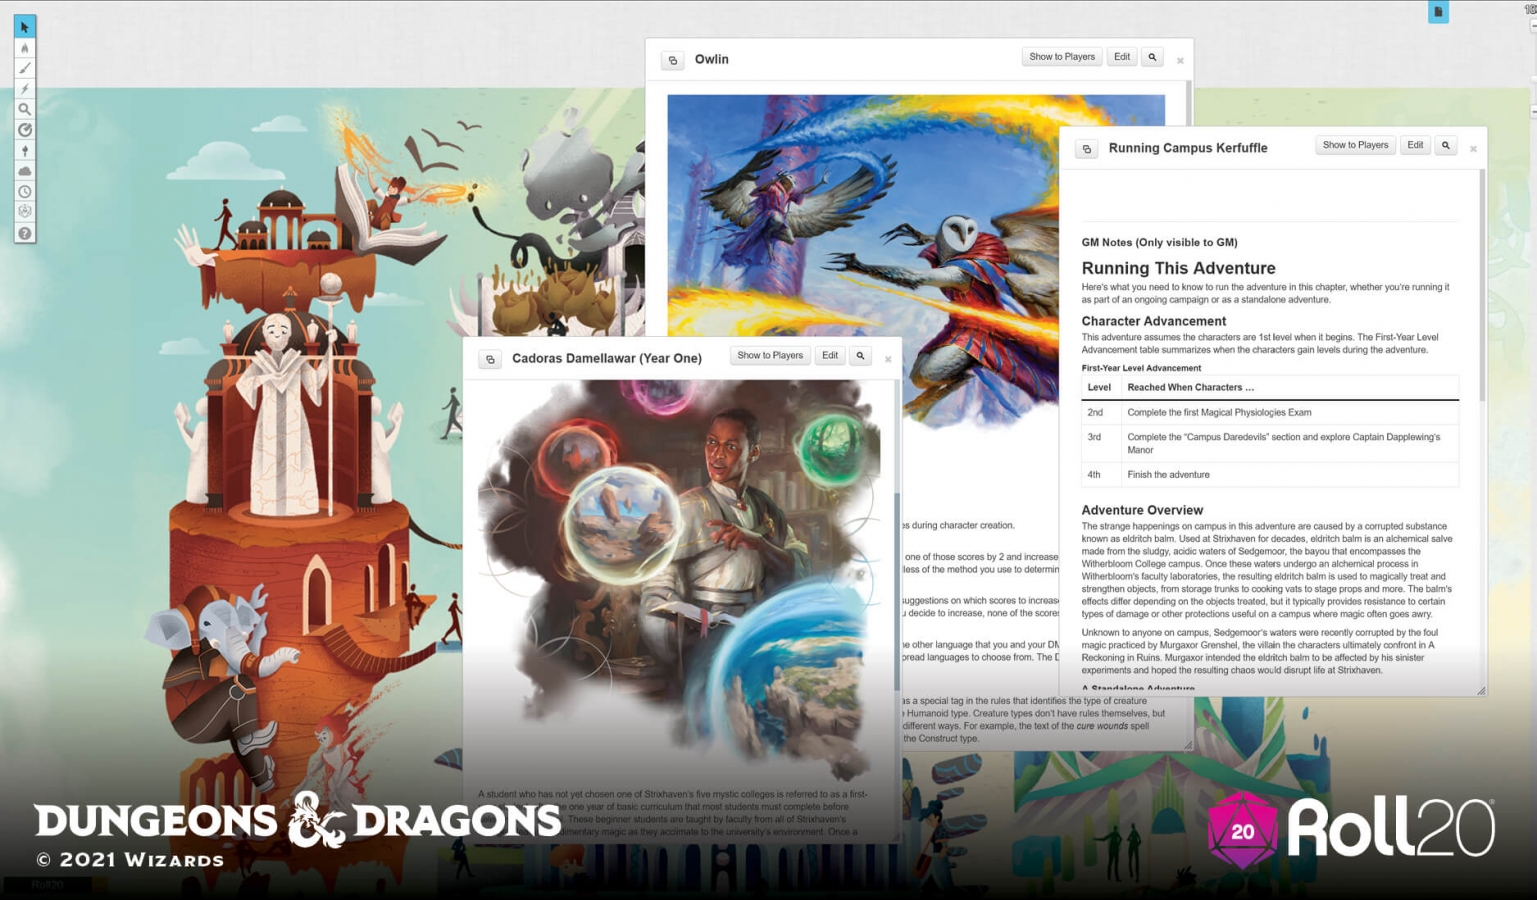The image size is (1537, 900).
Task: Select the torch Lighting tool
Action: click(x=25, y=151)
